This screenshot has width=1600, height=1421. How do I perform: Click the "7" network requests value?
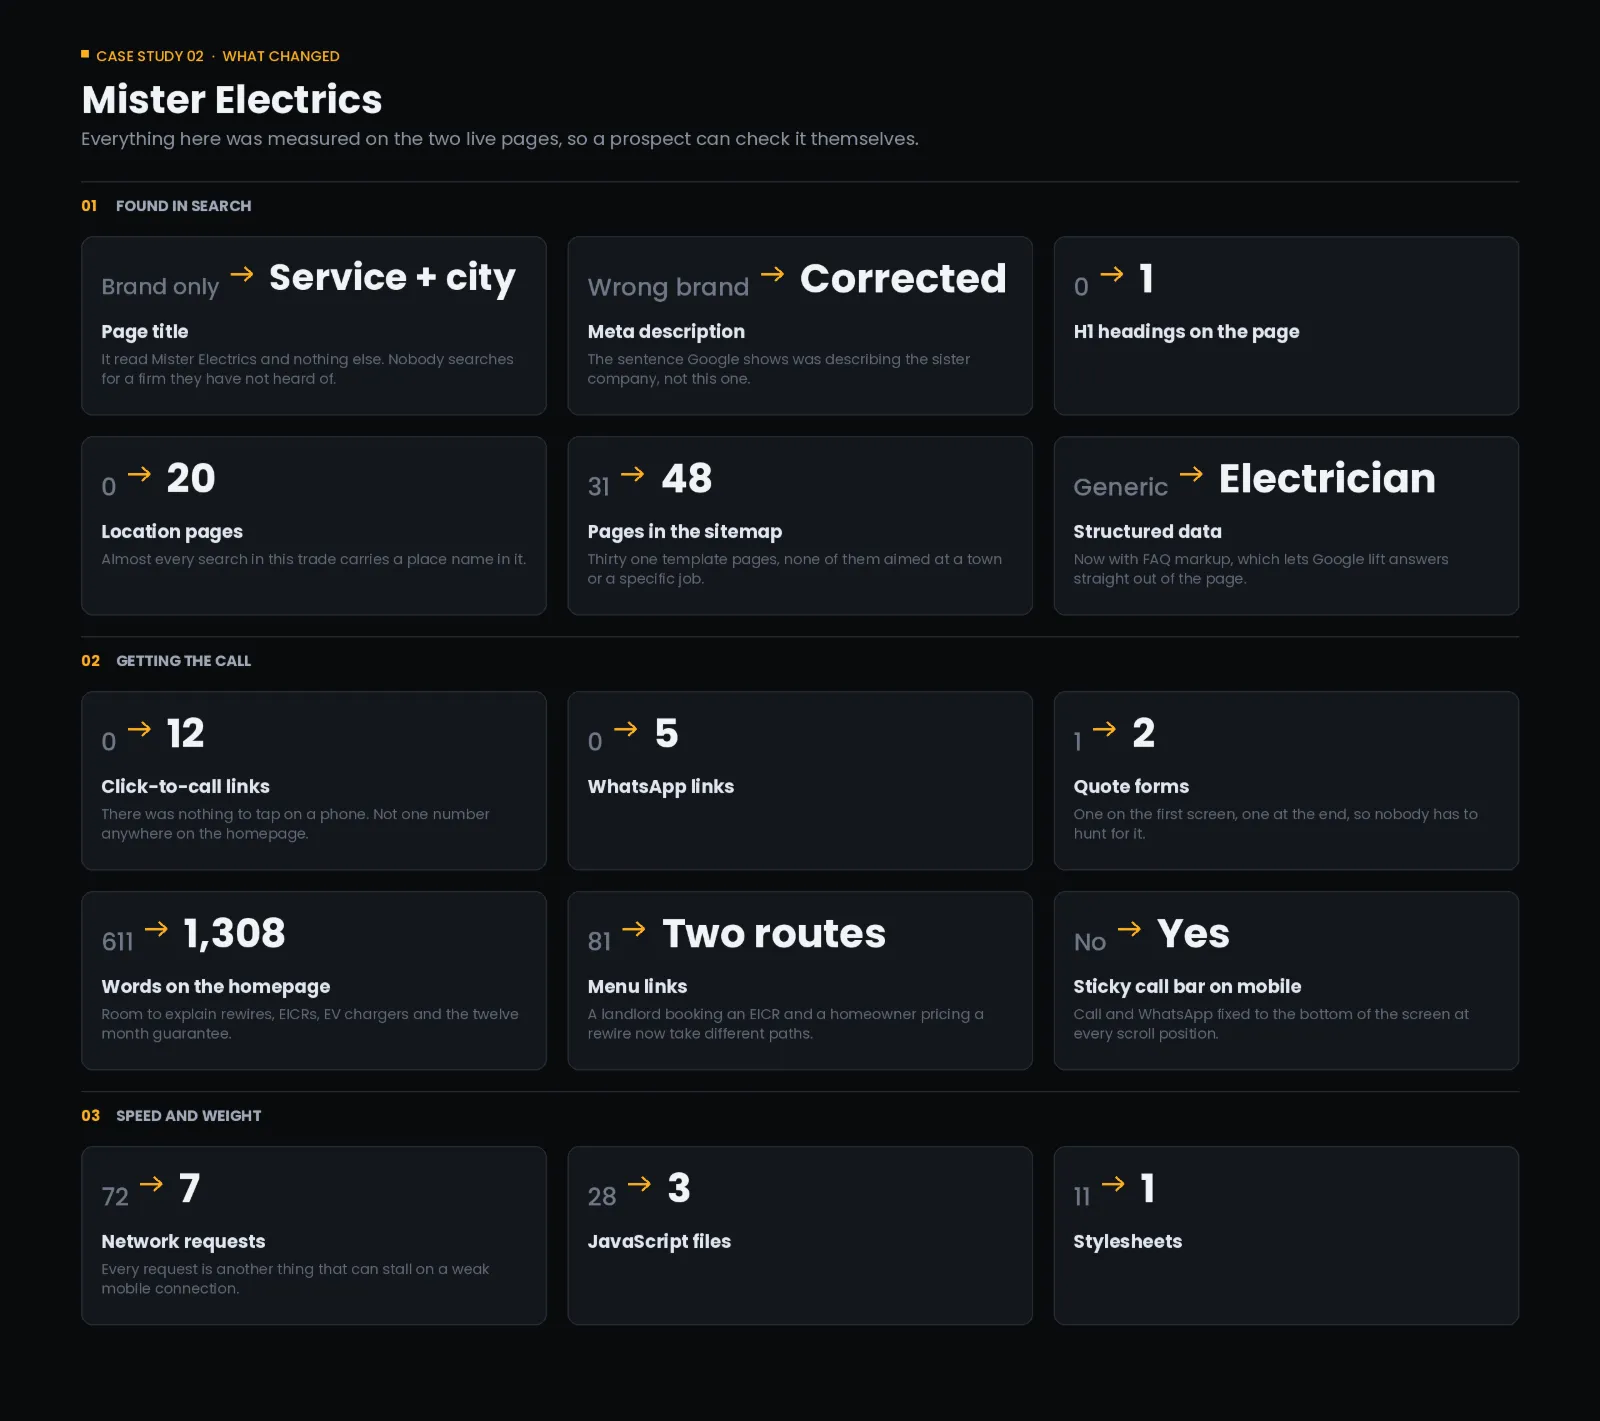[190, 1189]
